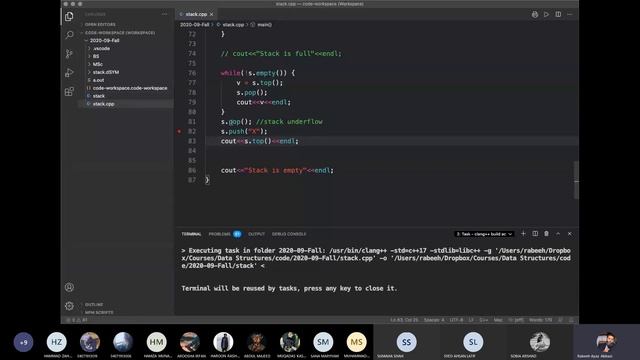640x360 pixels.
Task: Click main() in the breadcrumb
Action: pos(264,25)
